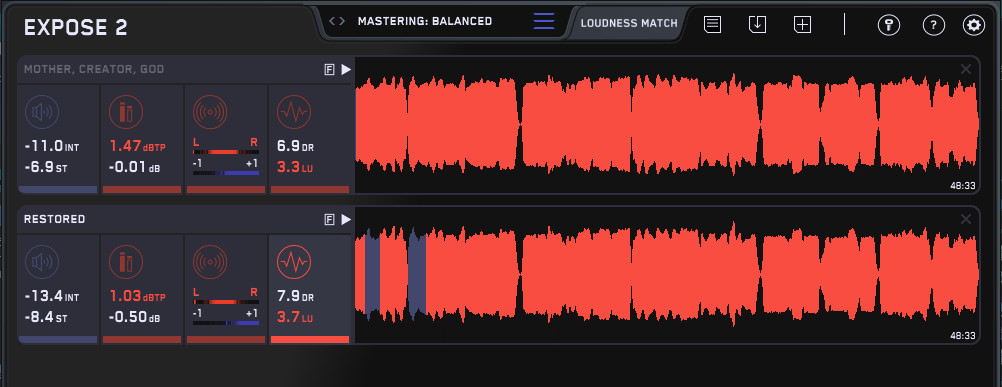The image size is (1002, 387).
Task: Click the preset previous/next arrows icon
Action: [337, 21]
